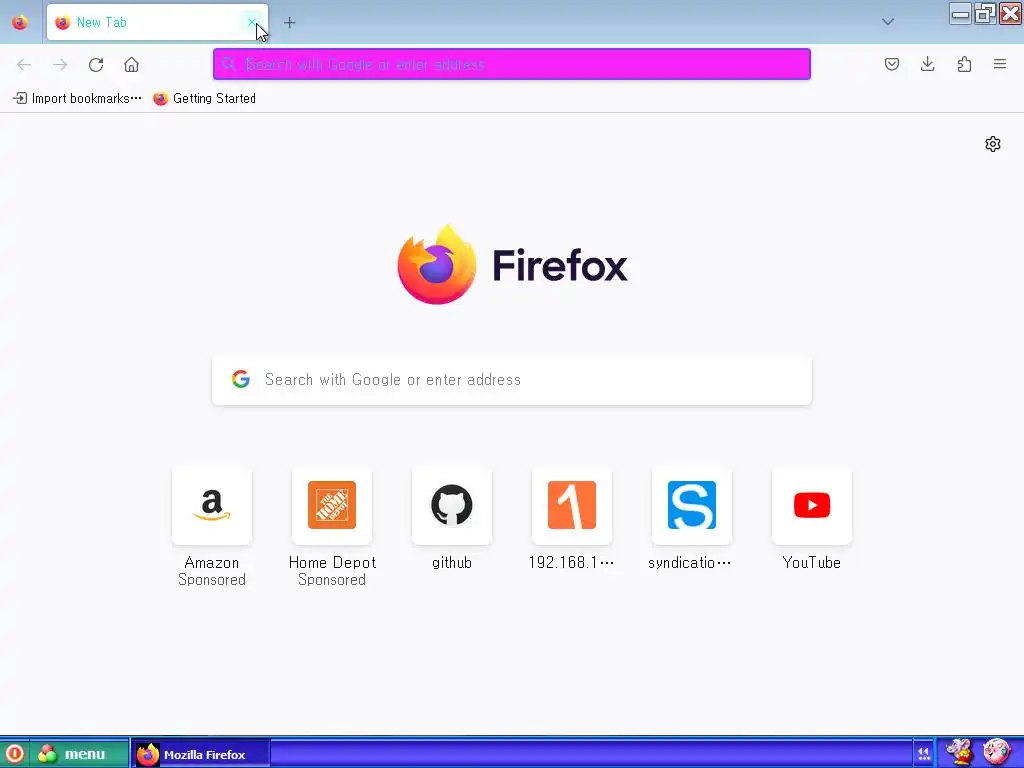The width and height of the screenshot is (1024, 768).
Task: Click the Google search box on the page
Action: tap(512, 380)
